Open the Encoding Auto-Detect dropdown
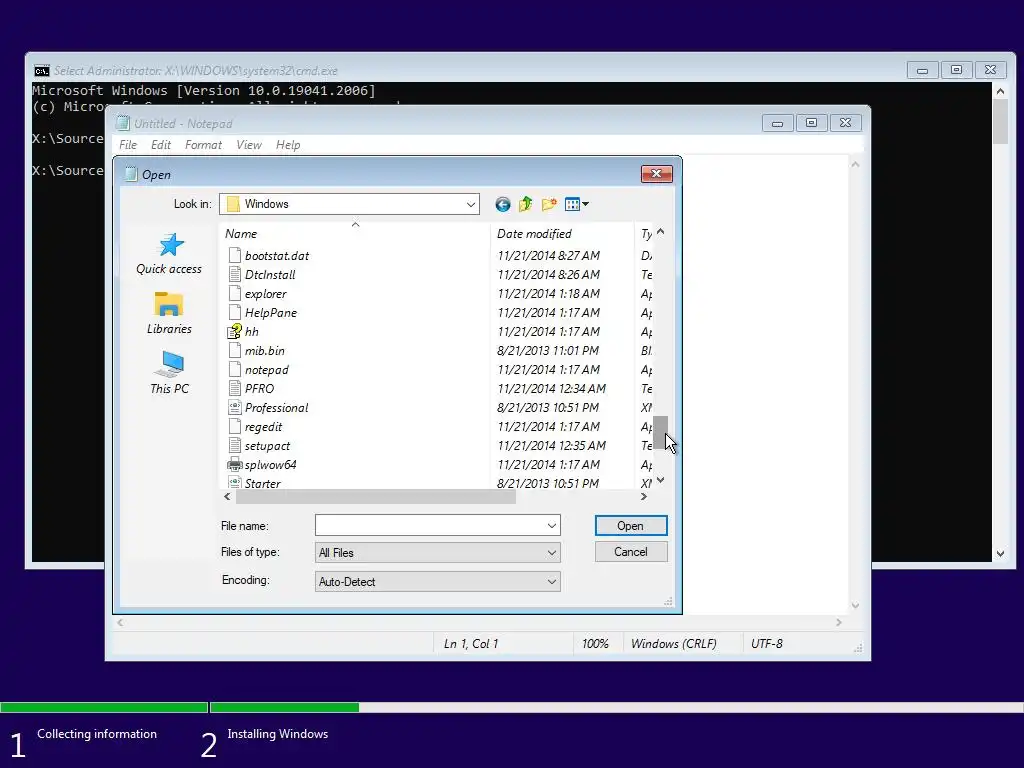This screenshot has height=768, width=1024. pyautogui.click(x=438, y=581)
